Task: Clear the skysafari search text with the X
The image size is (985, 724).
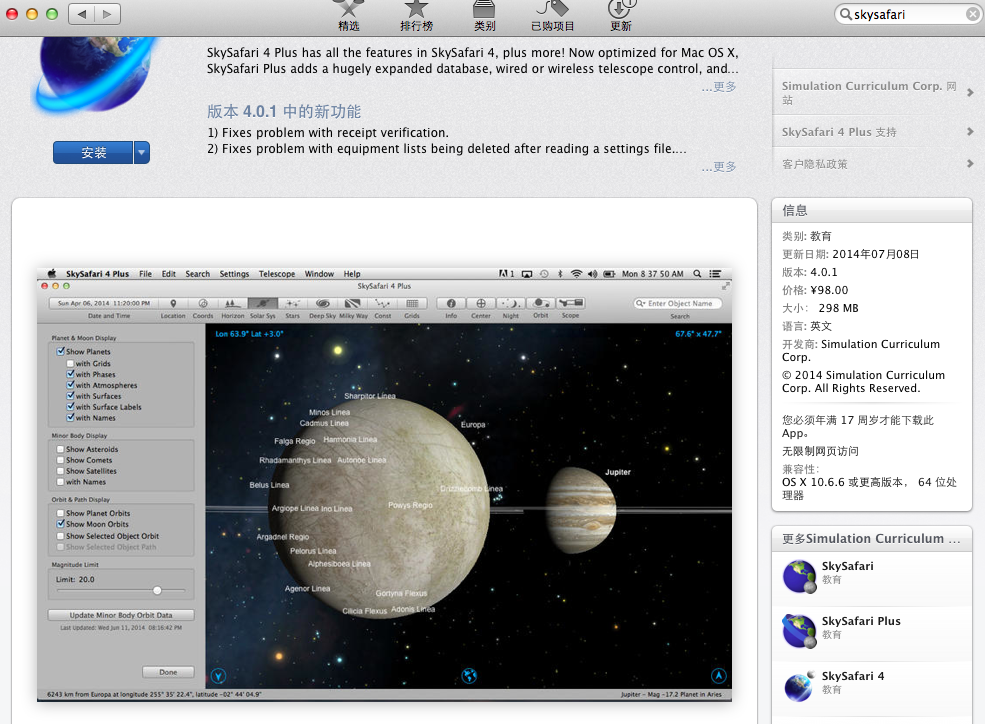Action: pyautogui.click(x=972, y=14)
